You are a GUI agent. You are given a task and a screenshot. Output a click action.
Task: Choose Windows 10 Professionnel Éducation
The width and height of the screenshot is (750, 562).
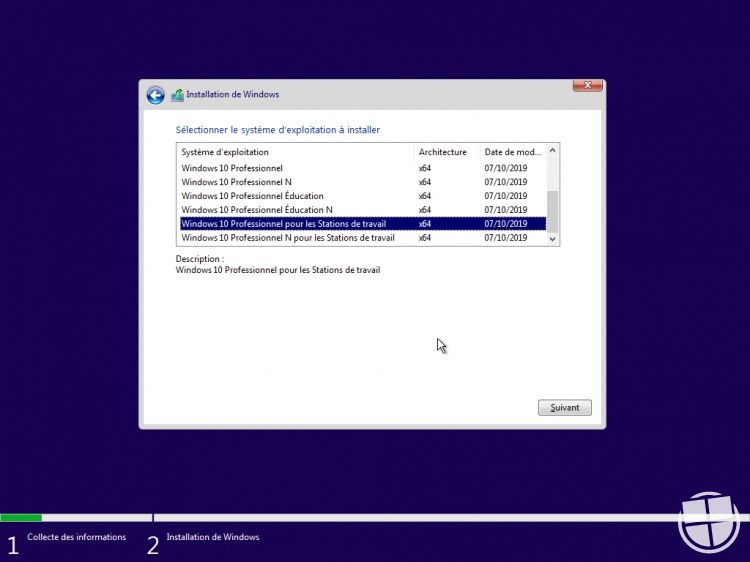point(363,196)
